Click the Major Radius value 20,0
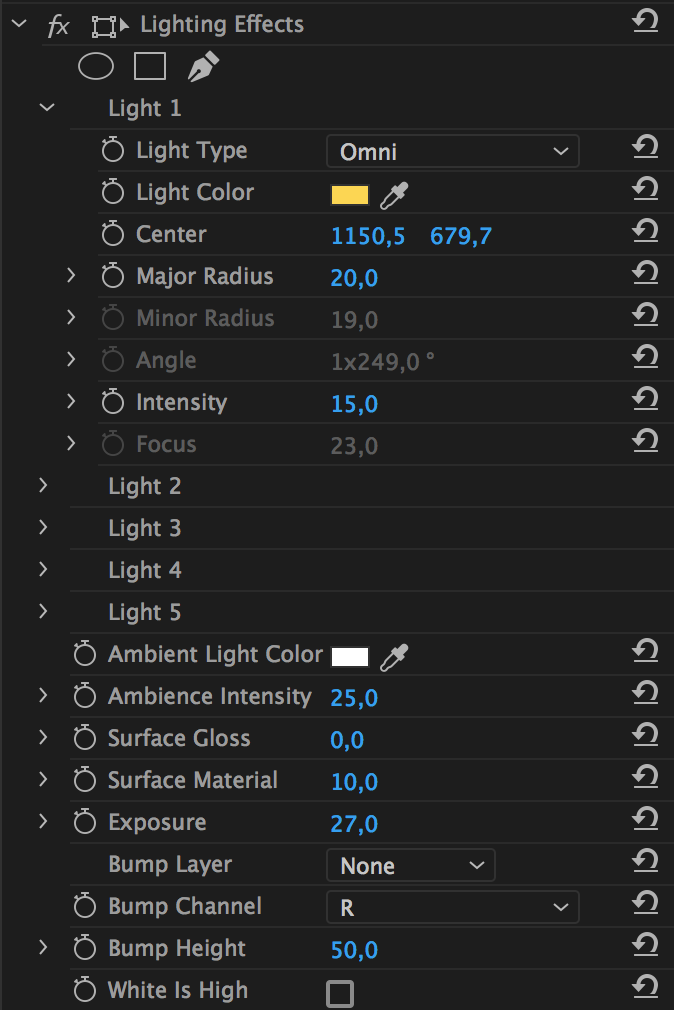674x1010 pixels. point(354,278)
